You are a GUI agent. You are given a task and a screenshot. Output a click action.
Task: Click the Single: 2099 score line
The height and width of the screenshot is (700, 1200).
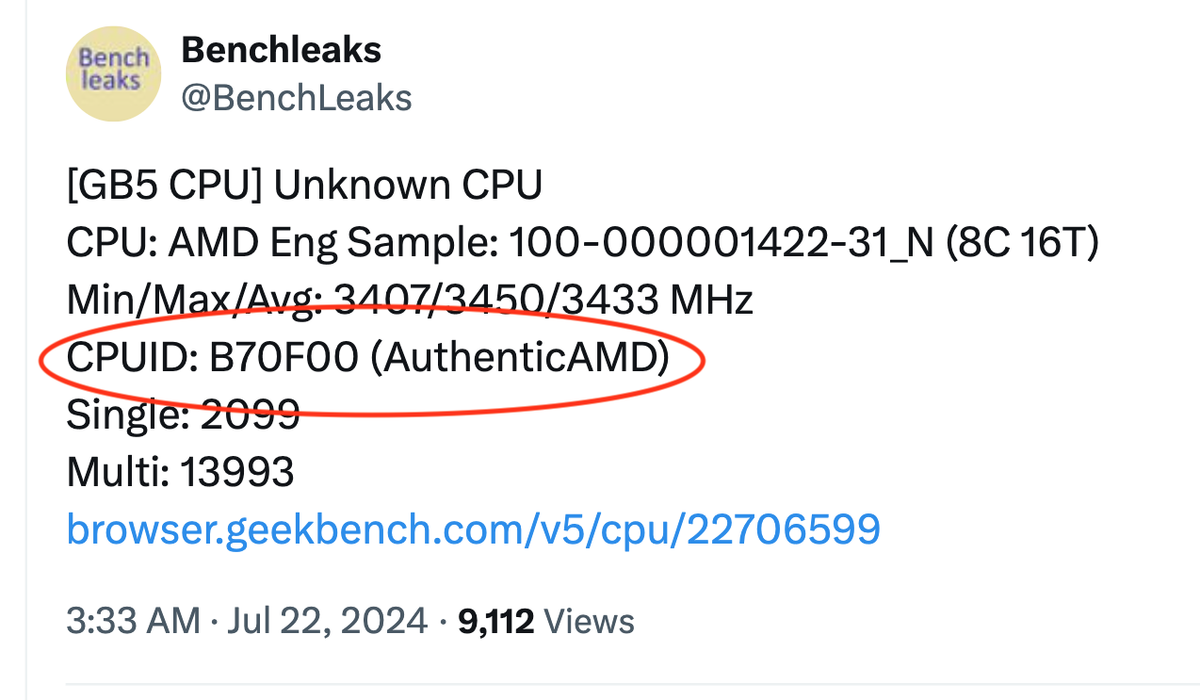(x=183, y=414)
